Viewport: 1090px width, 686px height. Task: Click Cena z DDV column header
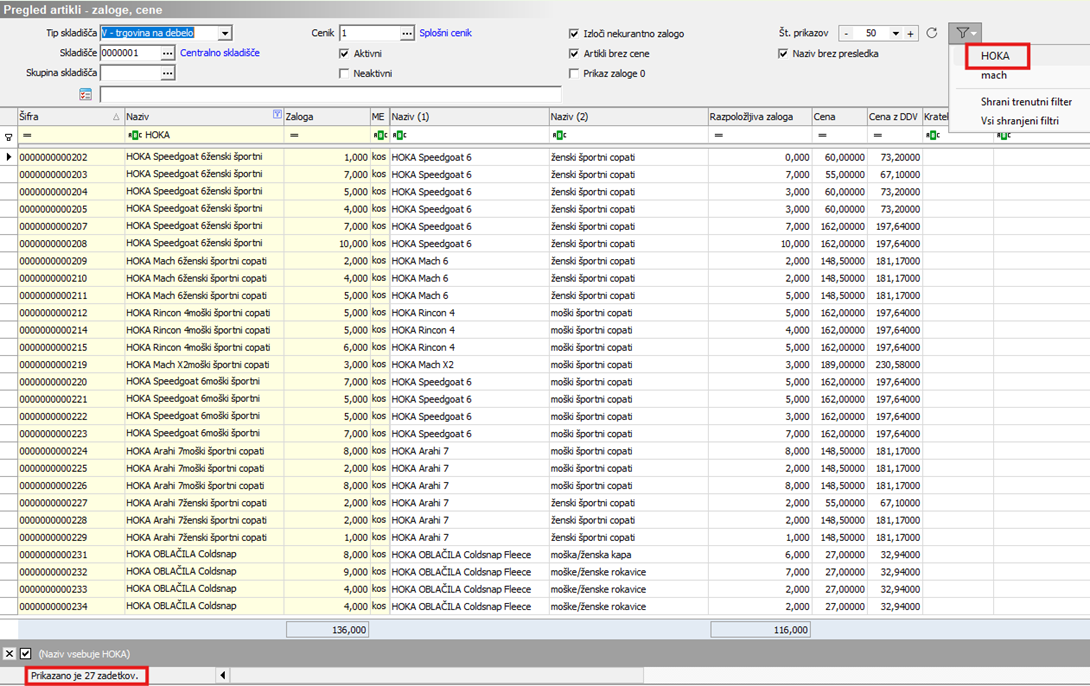[x=894, y=116]
